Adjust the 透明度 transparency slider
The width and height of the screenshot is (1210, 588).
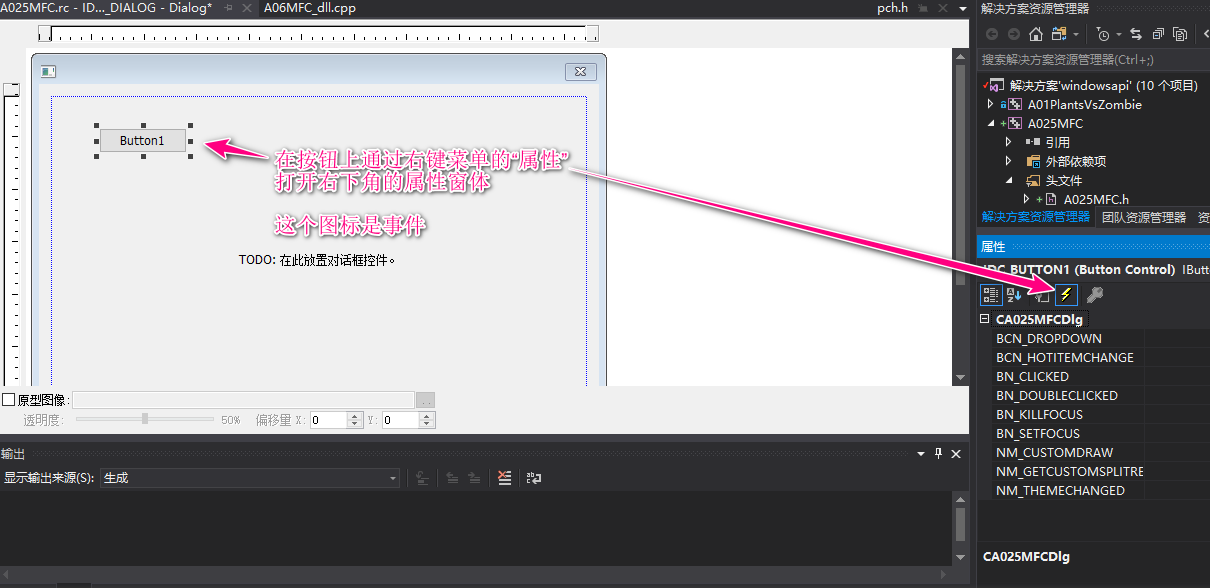145,420
